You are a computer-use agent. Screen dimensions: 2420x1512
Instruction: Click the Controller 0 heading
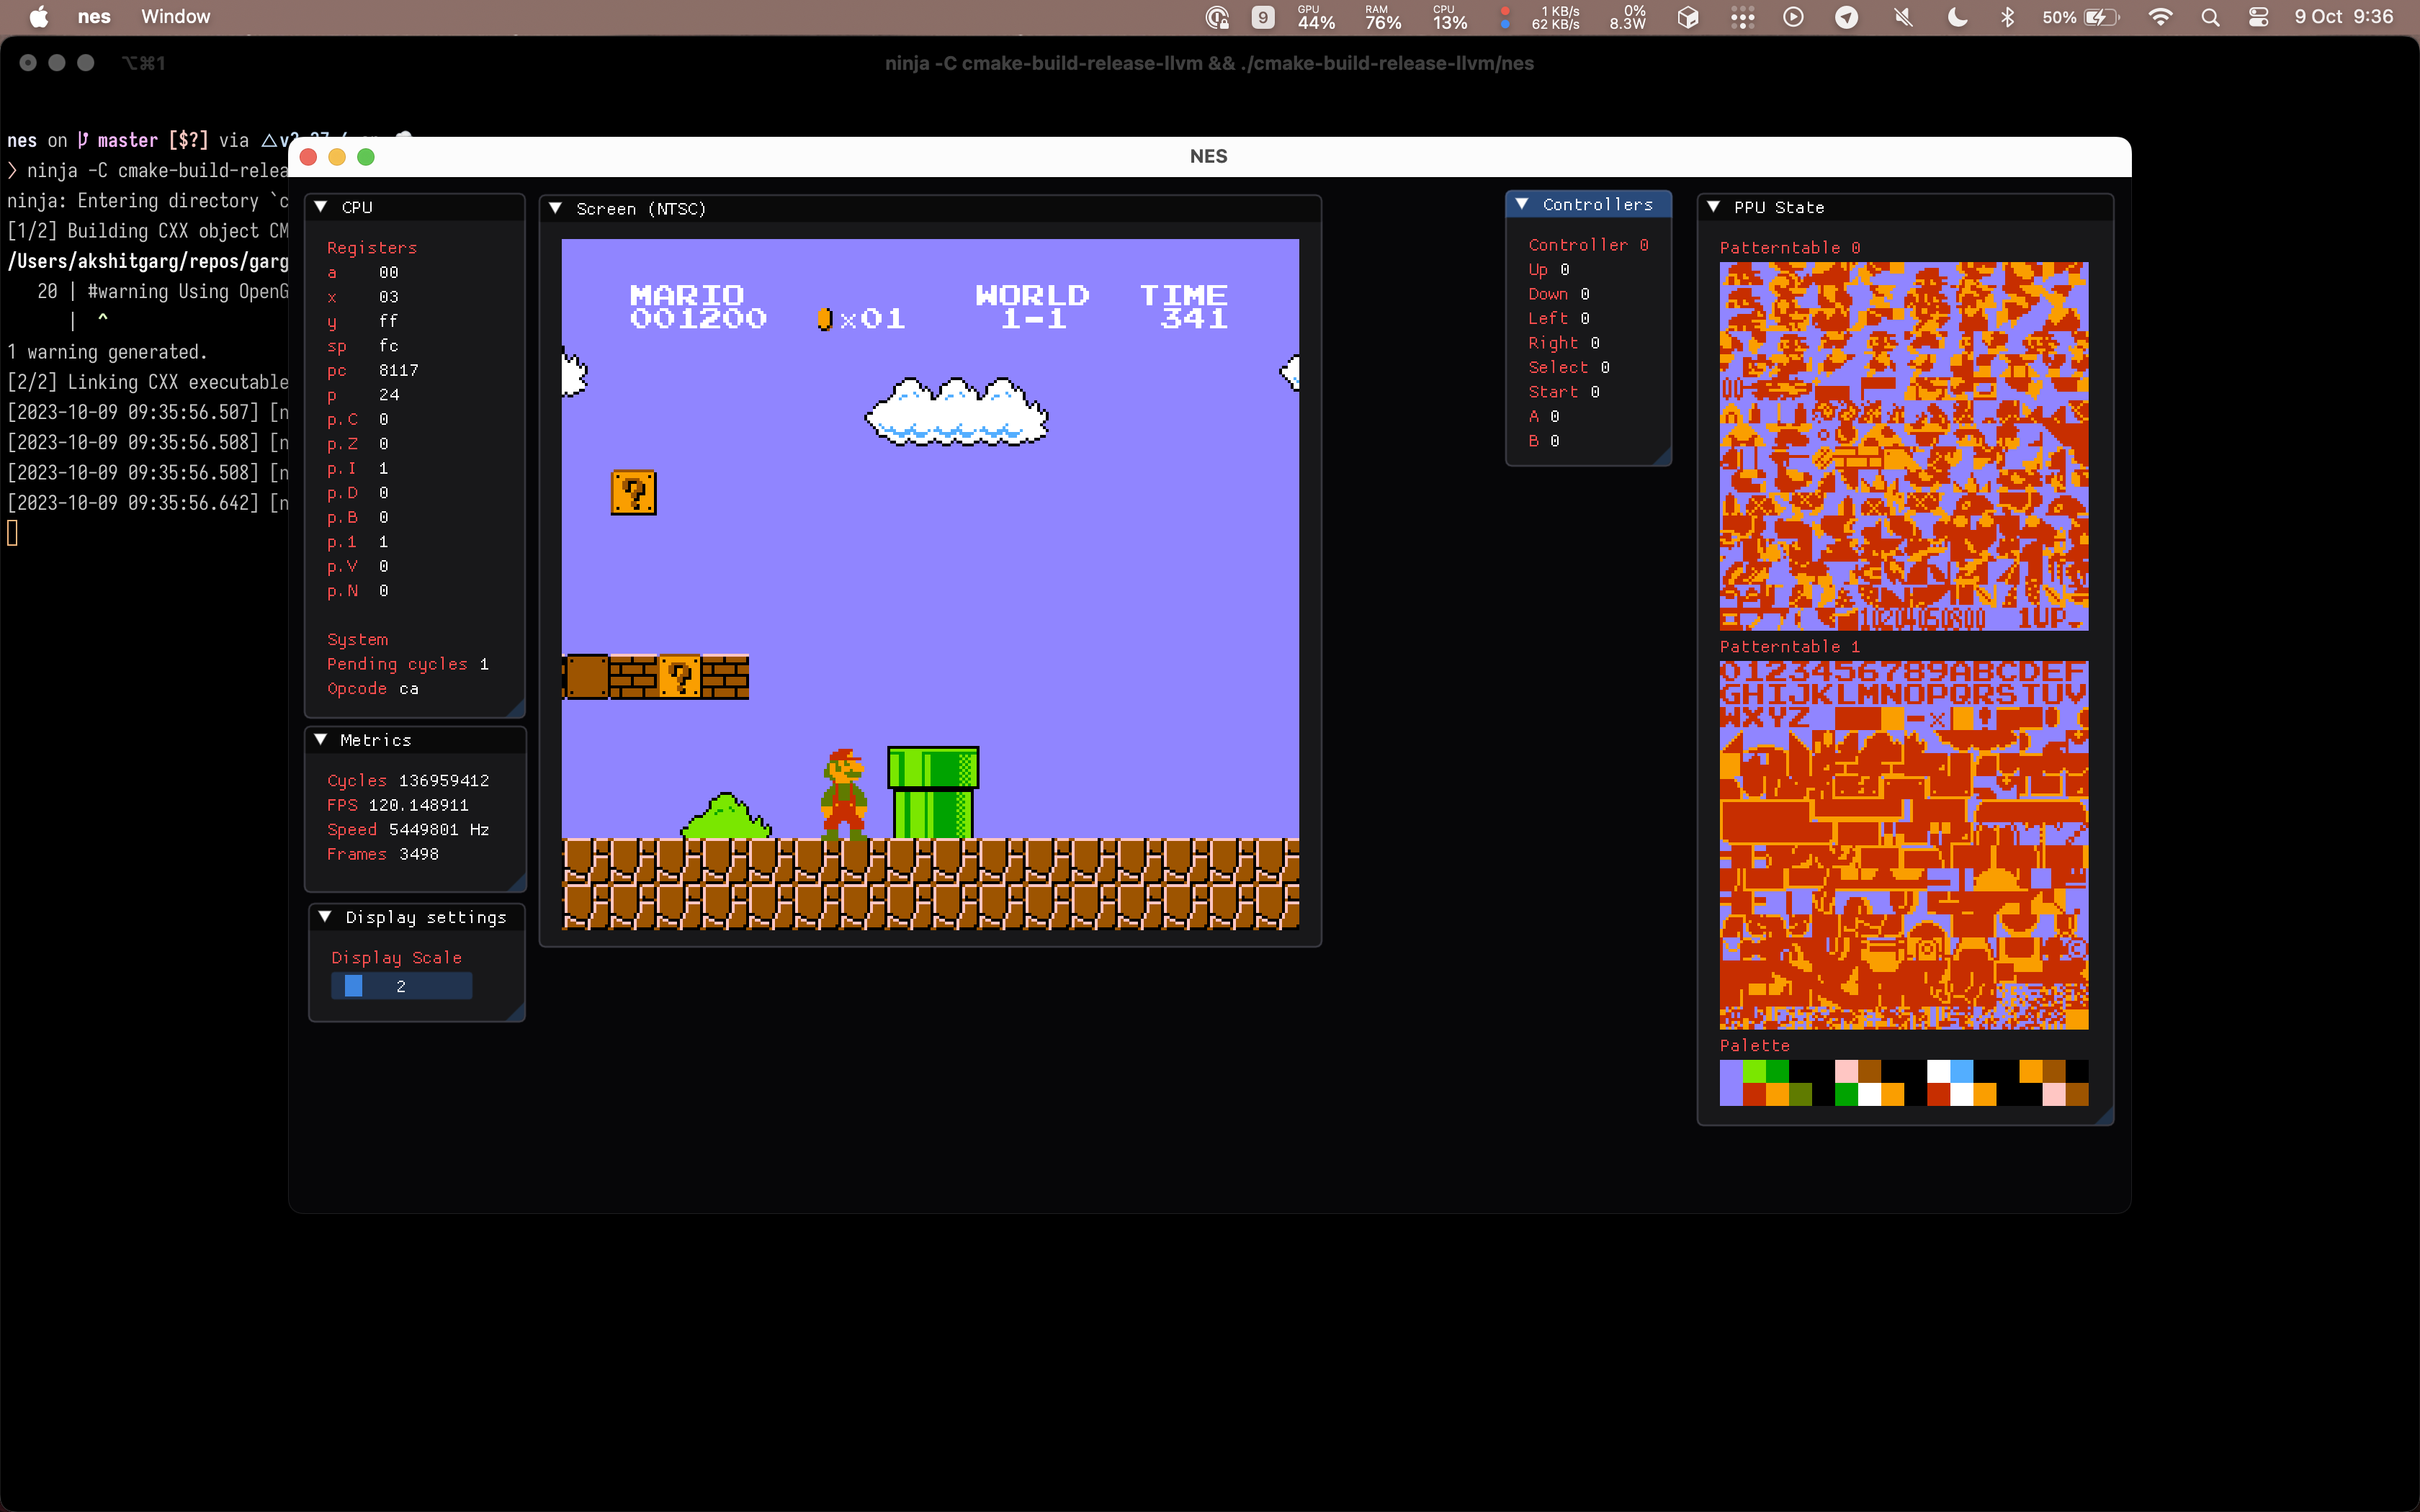click(x=1588, y=245)
